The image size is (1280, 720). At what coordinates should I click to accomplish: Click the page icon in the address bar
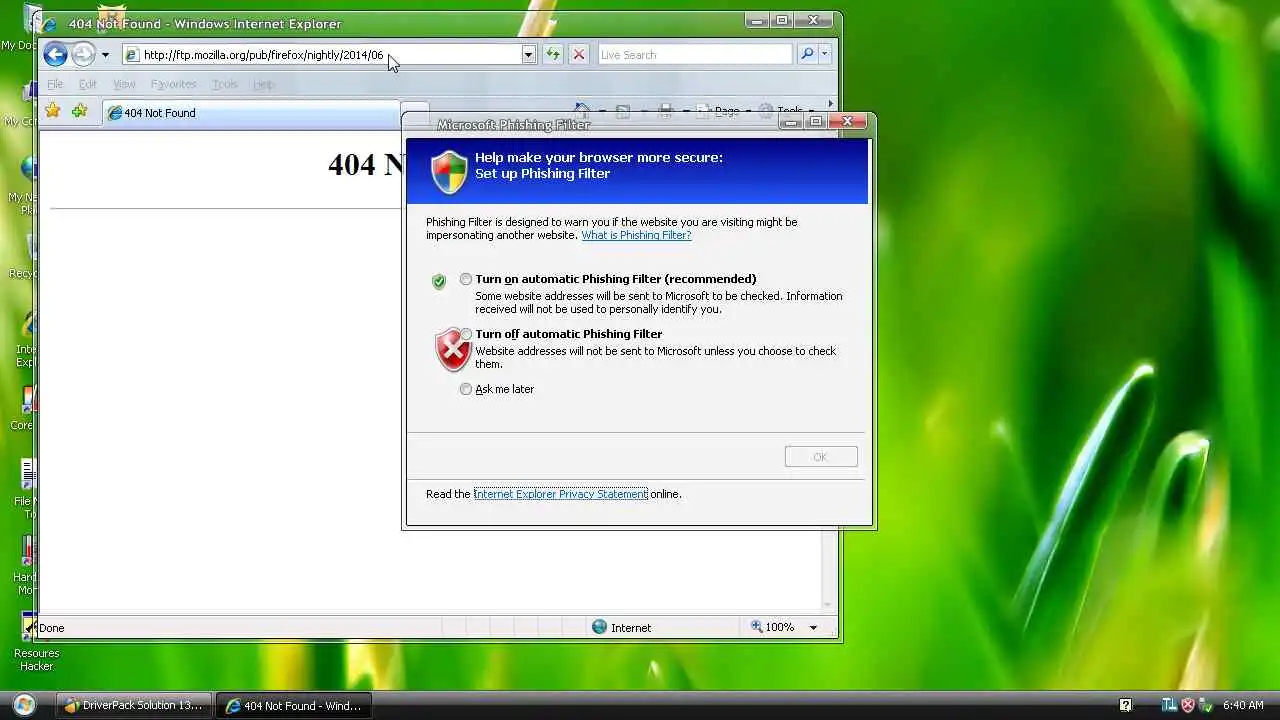tap(132, 55)
